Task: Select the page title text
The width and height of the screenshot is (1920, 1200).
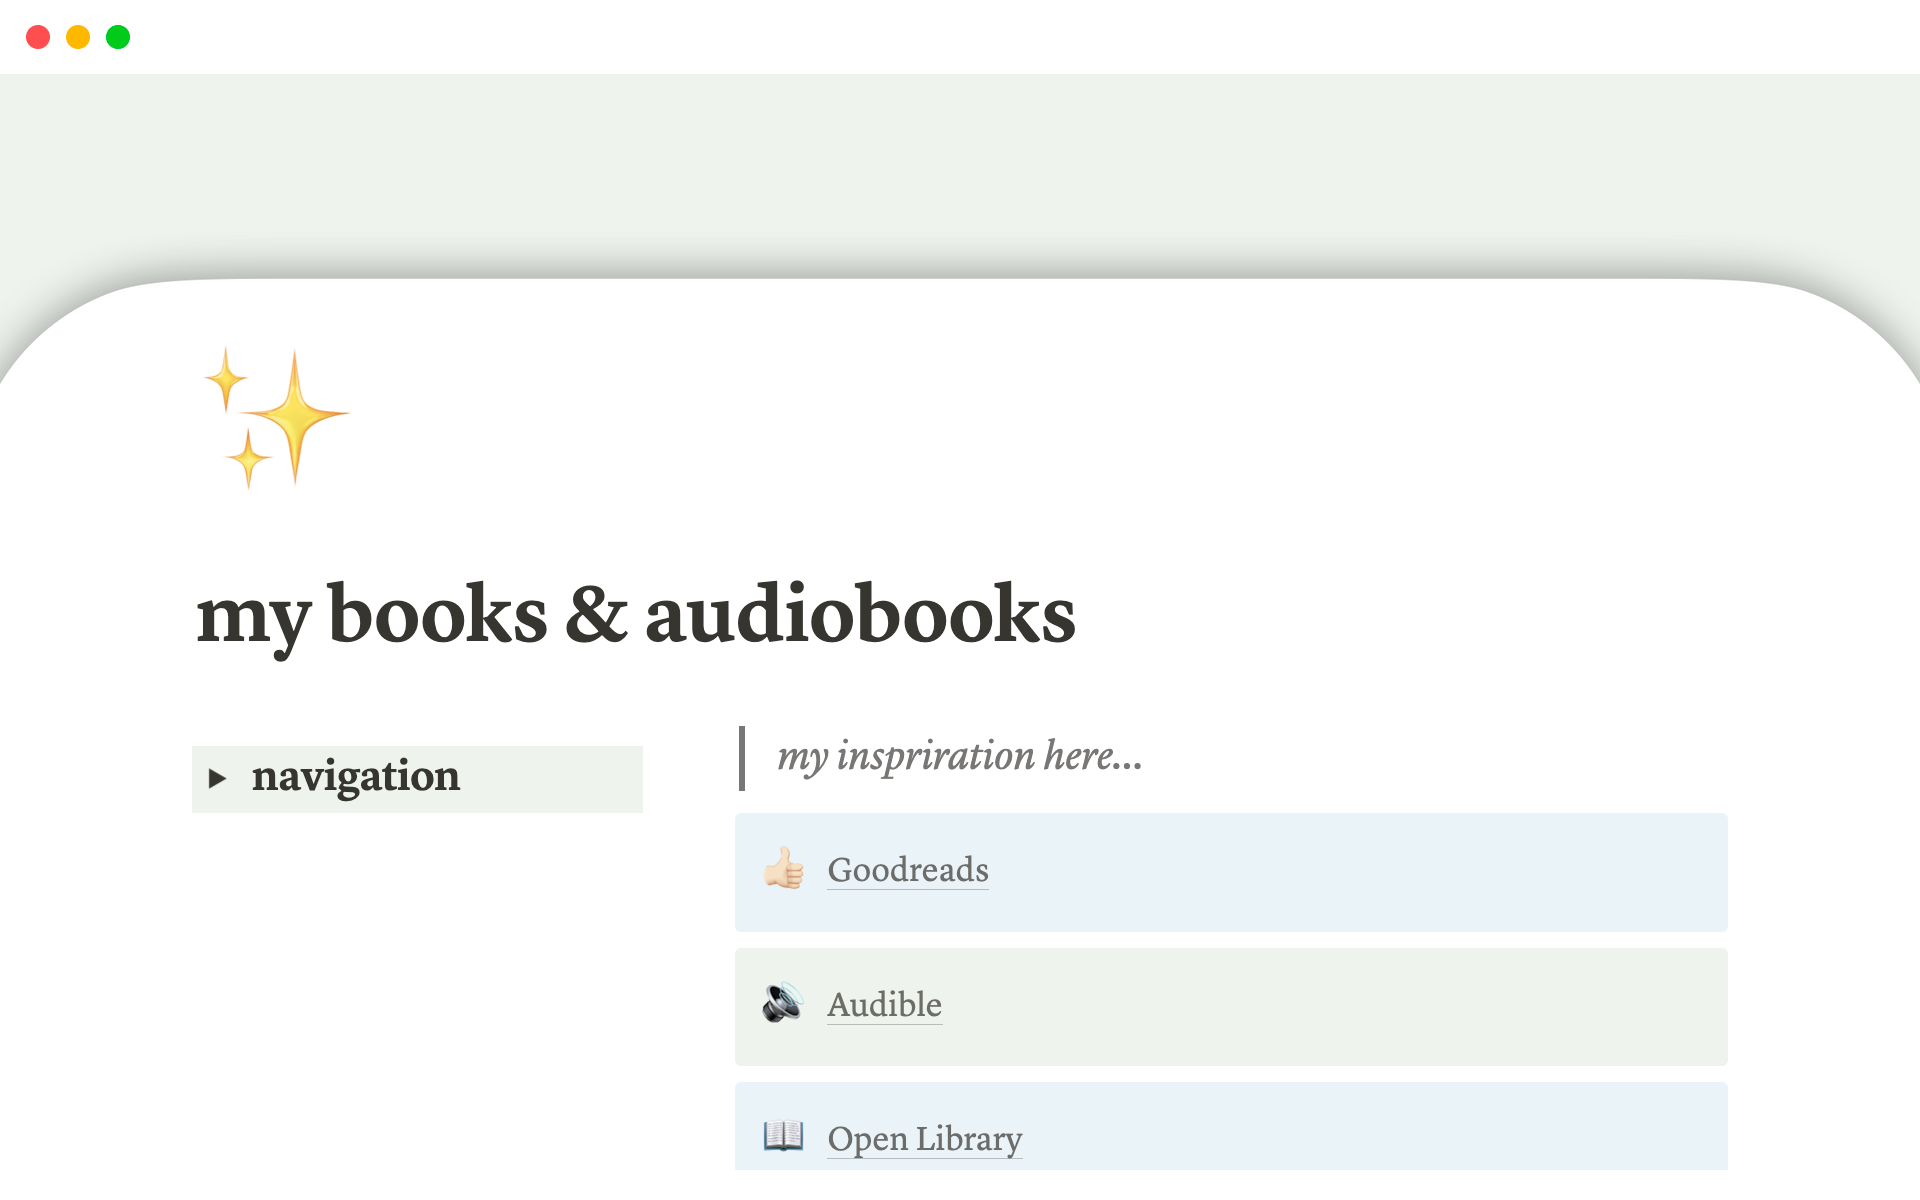Action: point(637,616)
